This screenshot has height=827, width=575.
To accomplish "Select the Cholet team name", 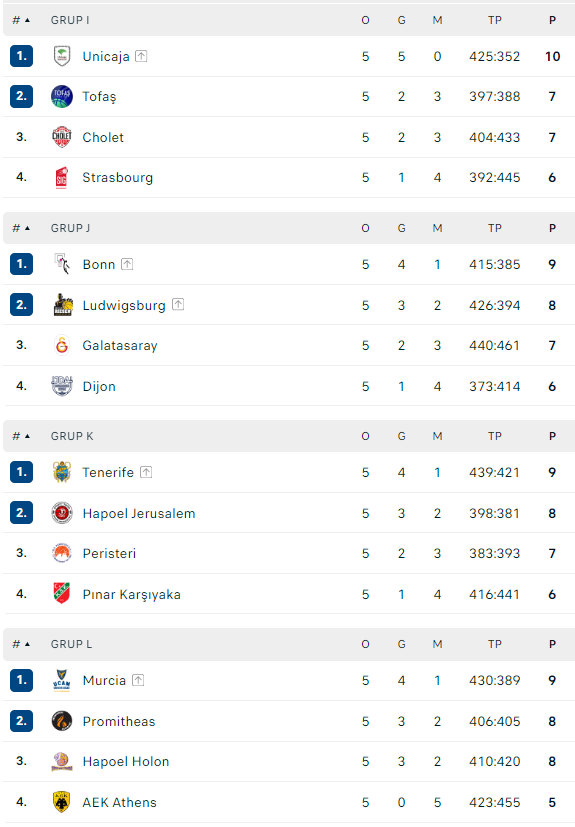I will point(103,137).
